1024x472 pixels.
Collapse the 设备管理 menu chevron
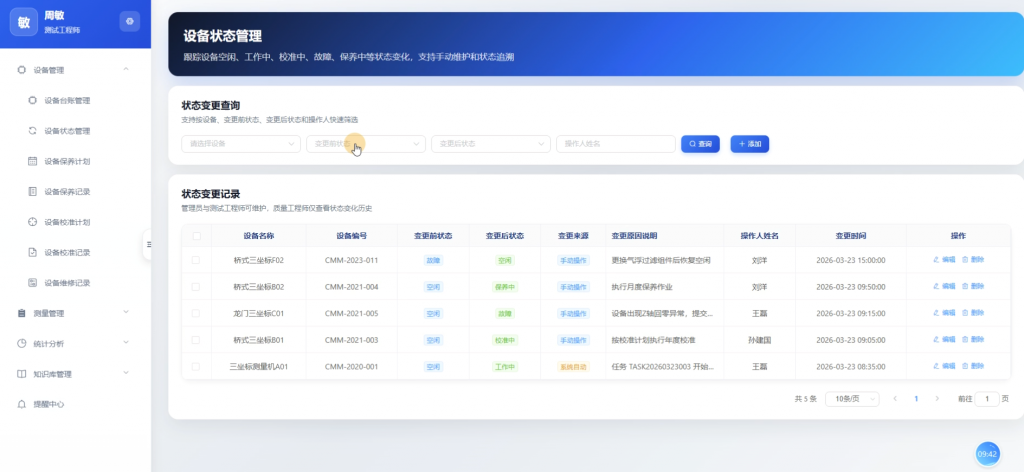[126, 69]
